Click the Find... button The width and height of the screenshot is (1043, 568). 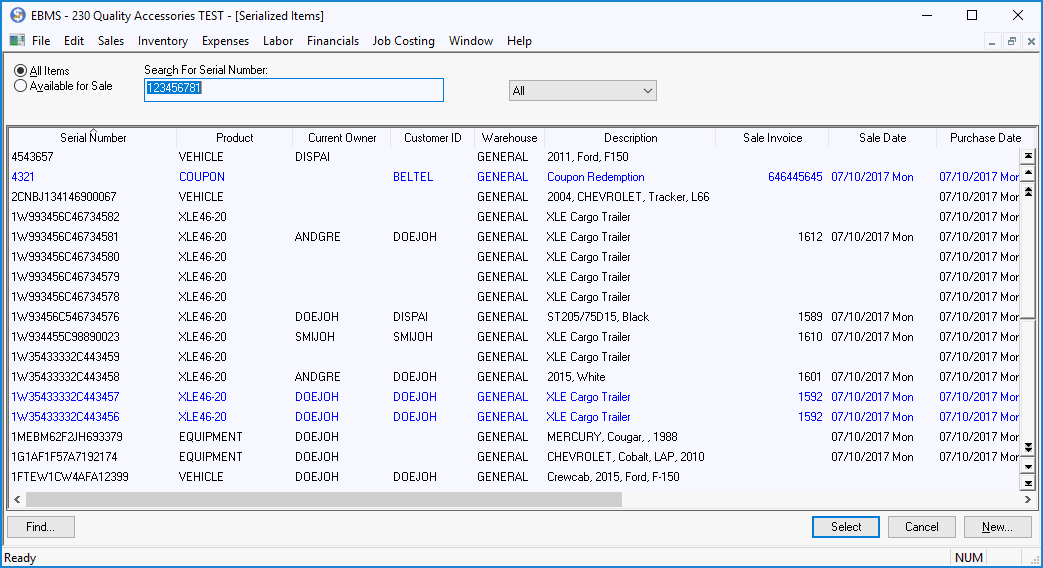[x=41, y=527]
